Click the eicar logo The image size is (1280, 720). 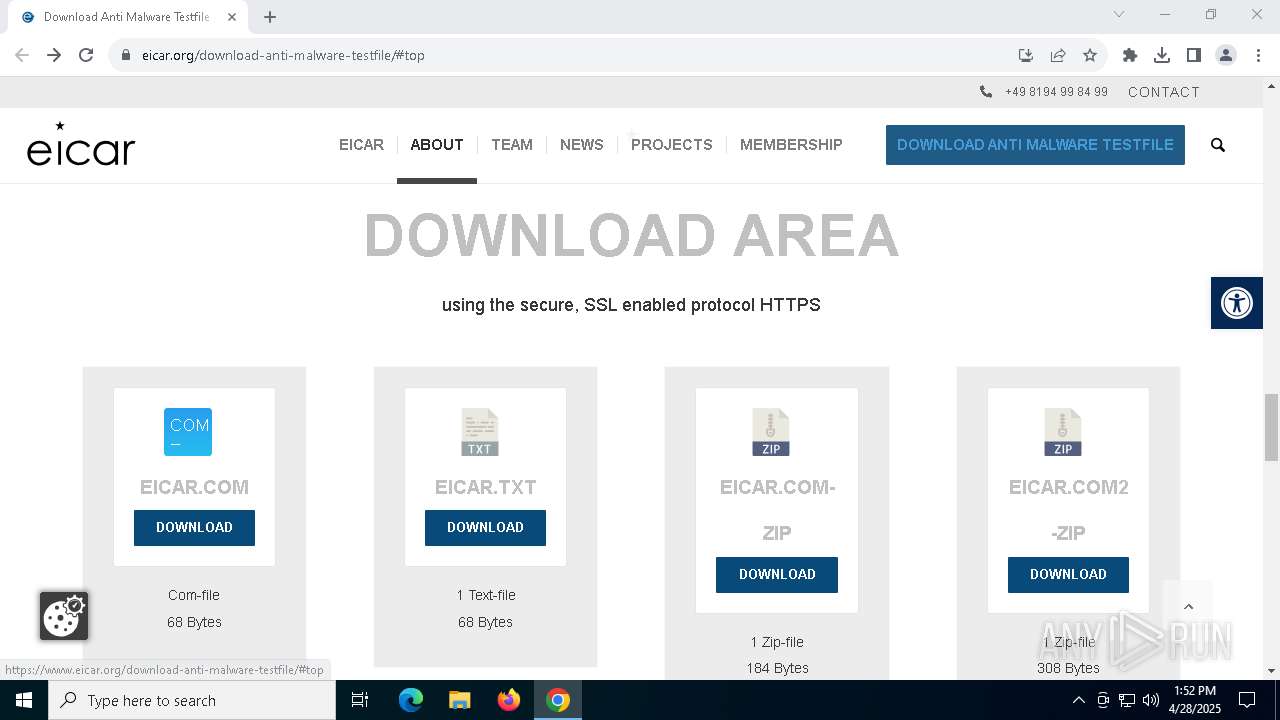coord(81,144)
